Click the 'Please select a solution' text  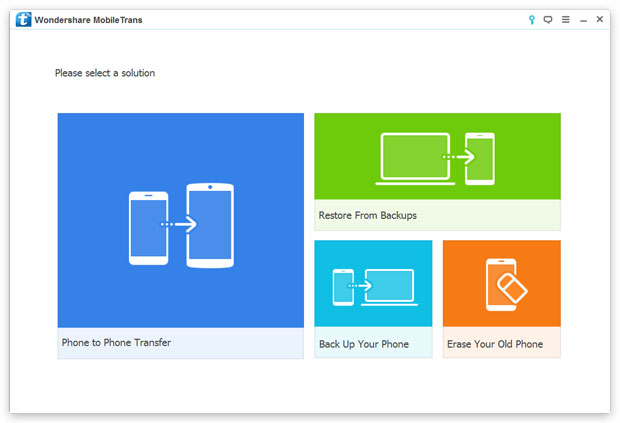(x=105, y=73)
